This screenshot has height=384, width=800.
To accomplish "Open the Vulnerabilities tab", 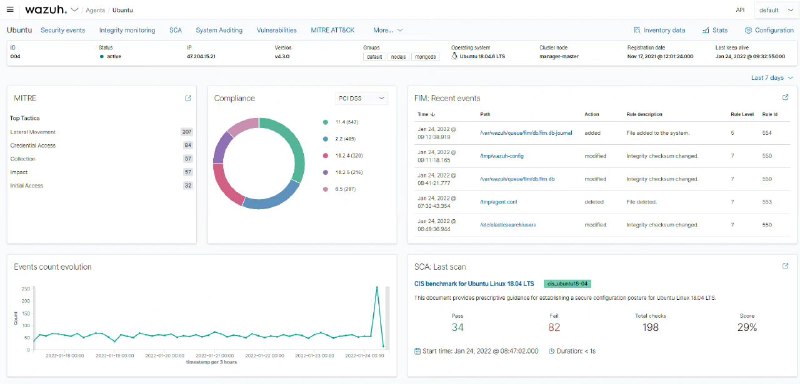I will pyautogui.click(x=277, y=31).
